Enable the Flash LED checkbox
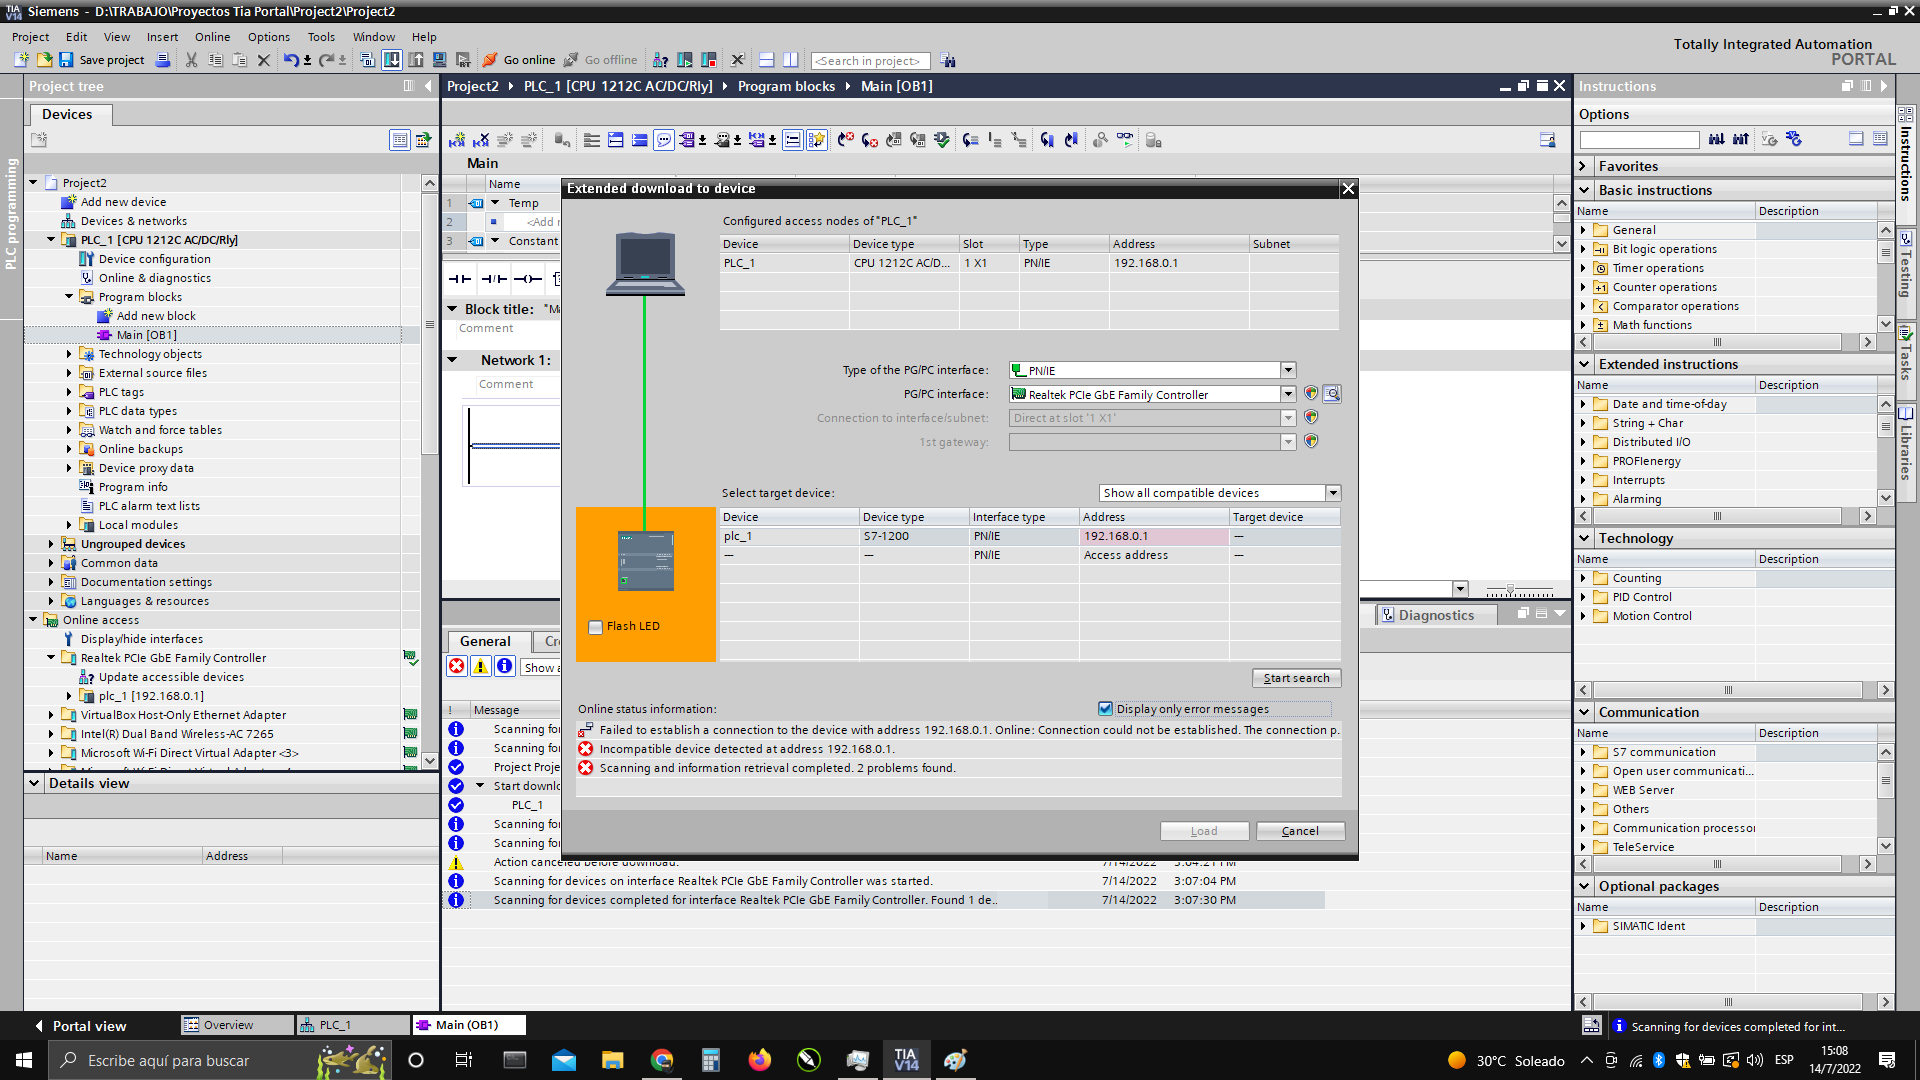 pyautogui.click(x=596, y=627)
